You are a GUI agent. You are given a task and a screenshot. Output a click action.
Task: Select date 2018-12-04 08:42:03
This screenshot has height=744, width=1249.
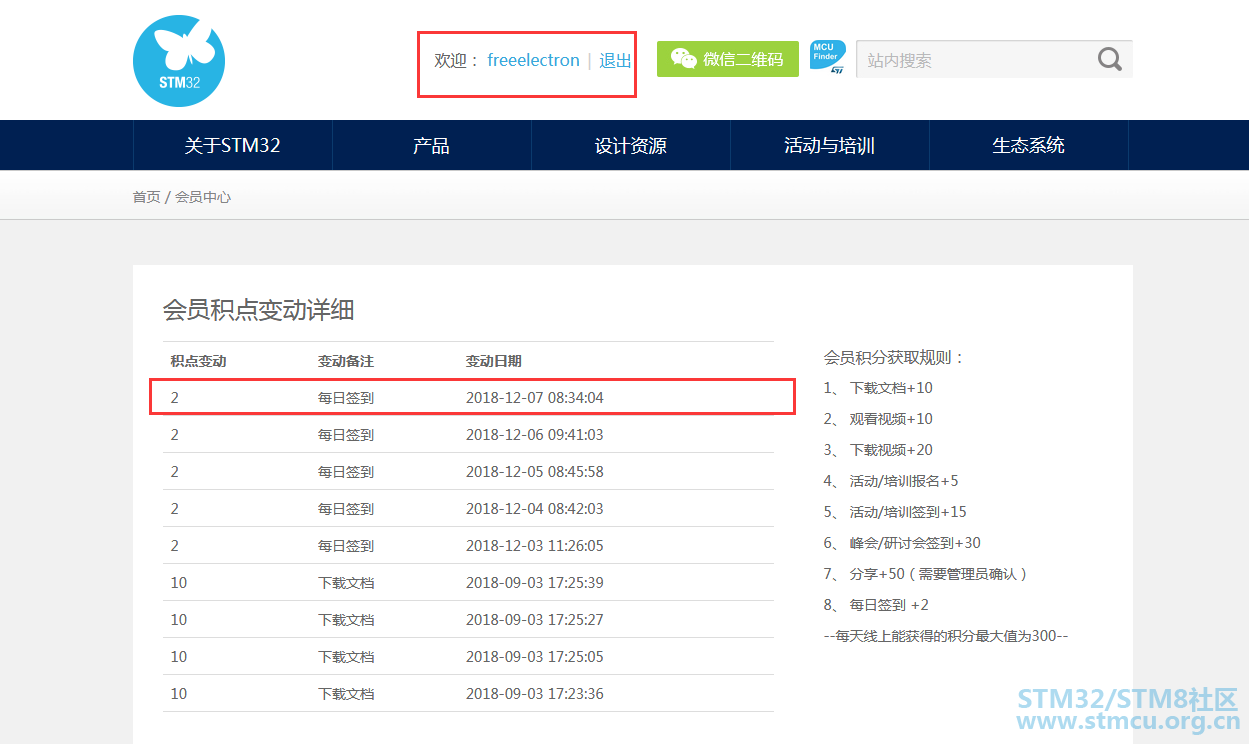535,509
